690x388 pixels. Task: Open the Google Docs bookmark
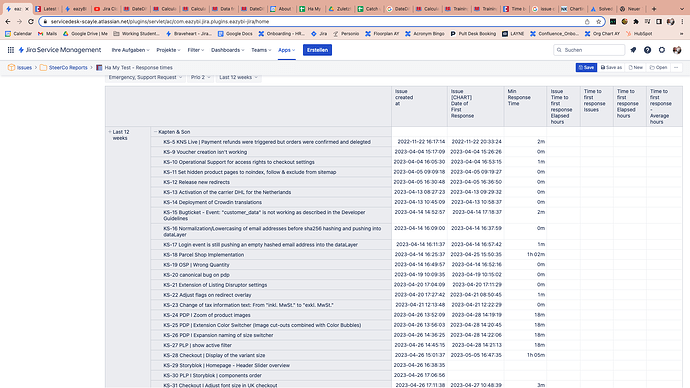click(x=235, y=33)
